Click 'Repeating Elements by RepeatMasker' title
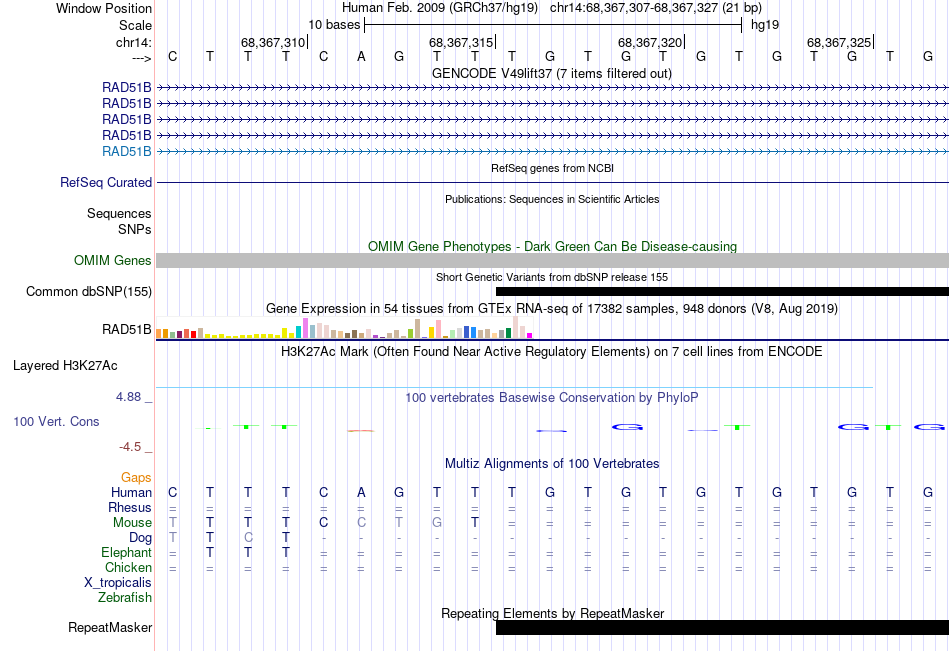 click(553, 613)
